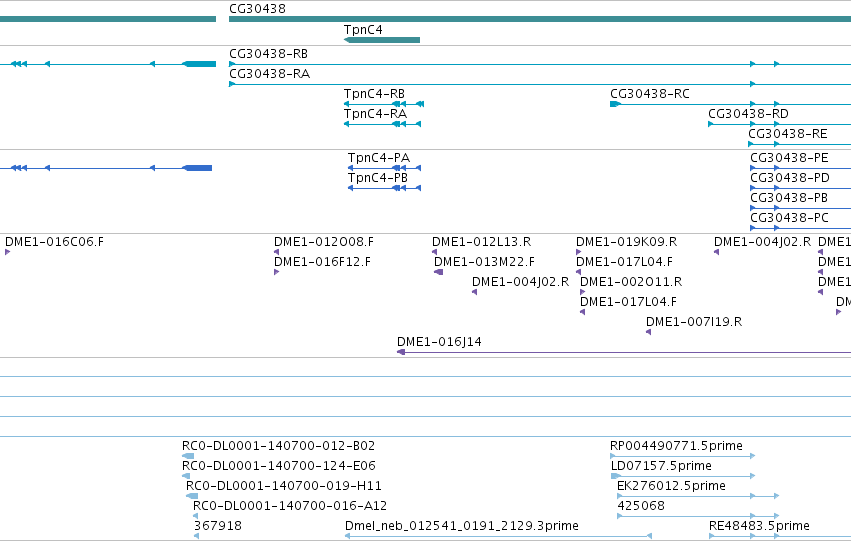Image resolution: width=851 pixels, height=541 pixels.
Task: Click the TpnC4 gene feature
Action: coord(382,40)
